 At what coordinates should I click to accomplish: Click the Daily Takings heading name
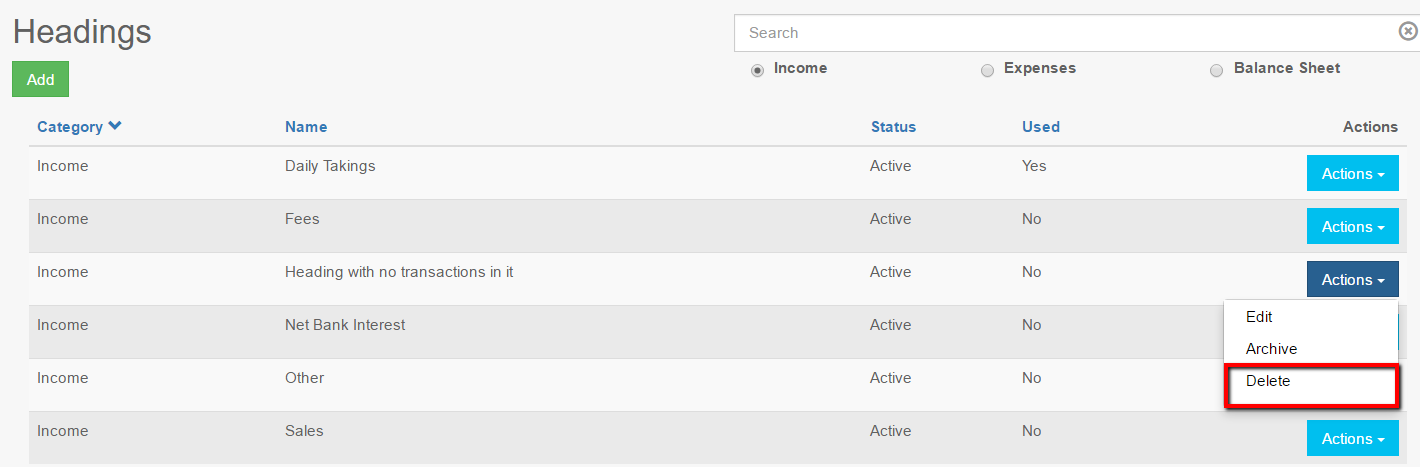(x=330, y=166)
